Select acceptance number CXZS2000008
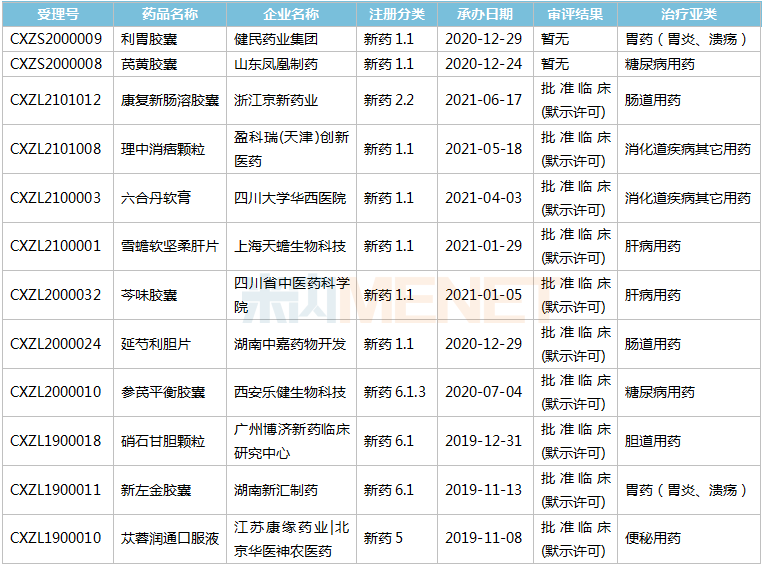The height and width of the screenshot is (566, 763). tap(56, 64)
